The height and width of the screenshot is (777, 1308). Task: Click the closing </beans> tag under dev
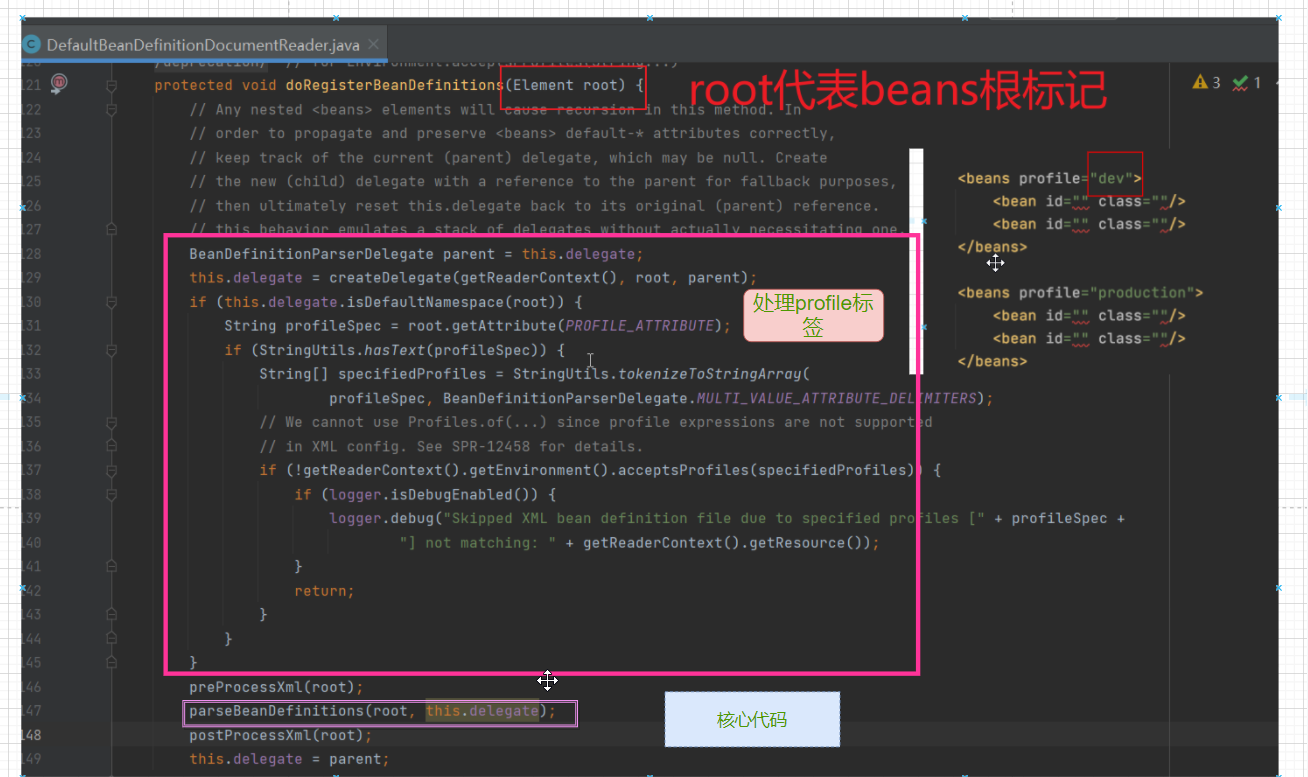[992, 246]
